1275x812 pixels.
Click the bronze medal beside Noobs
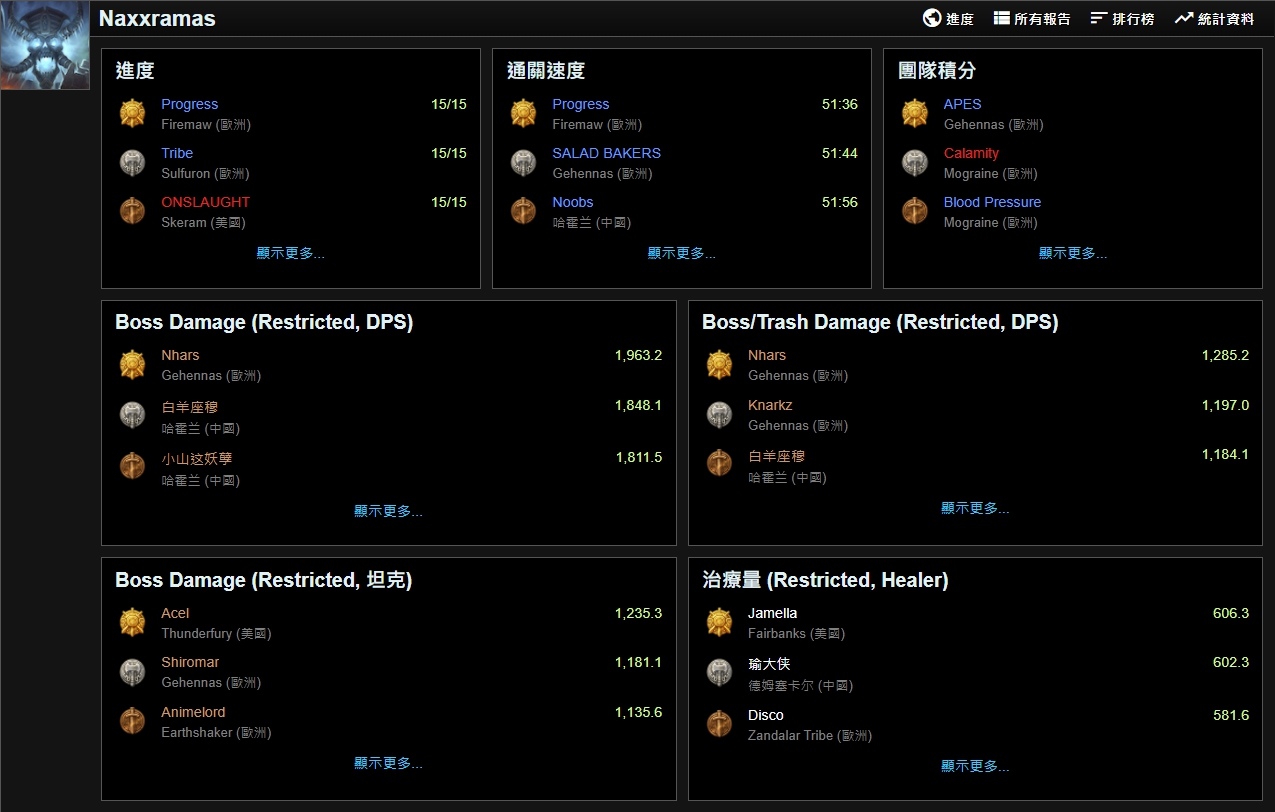pos(523,211)
